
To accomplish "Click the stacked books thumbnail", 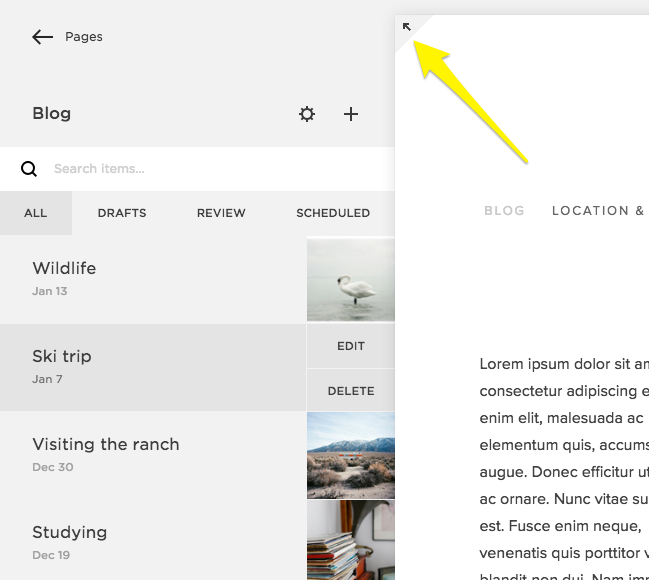I will pyautogui.click(x=350, y=540).
